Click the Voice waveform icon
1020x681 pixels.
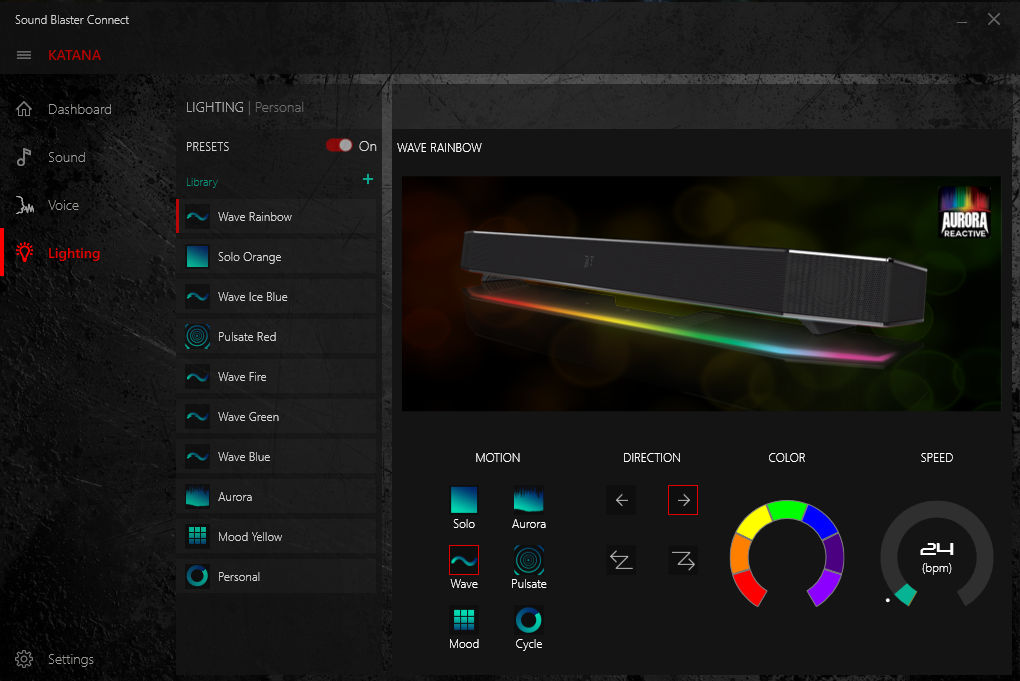[24, 205]
